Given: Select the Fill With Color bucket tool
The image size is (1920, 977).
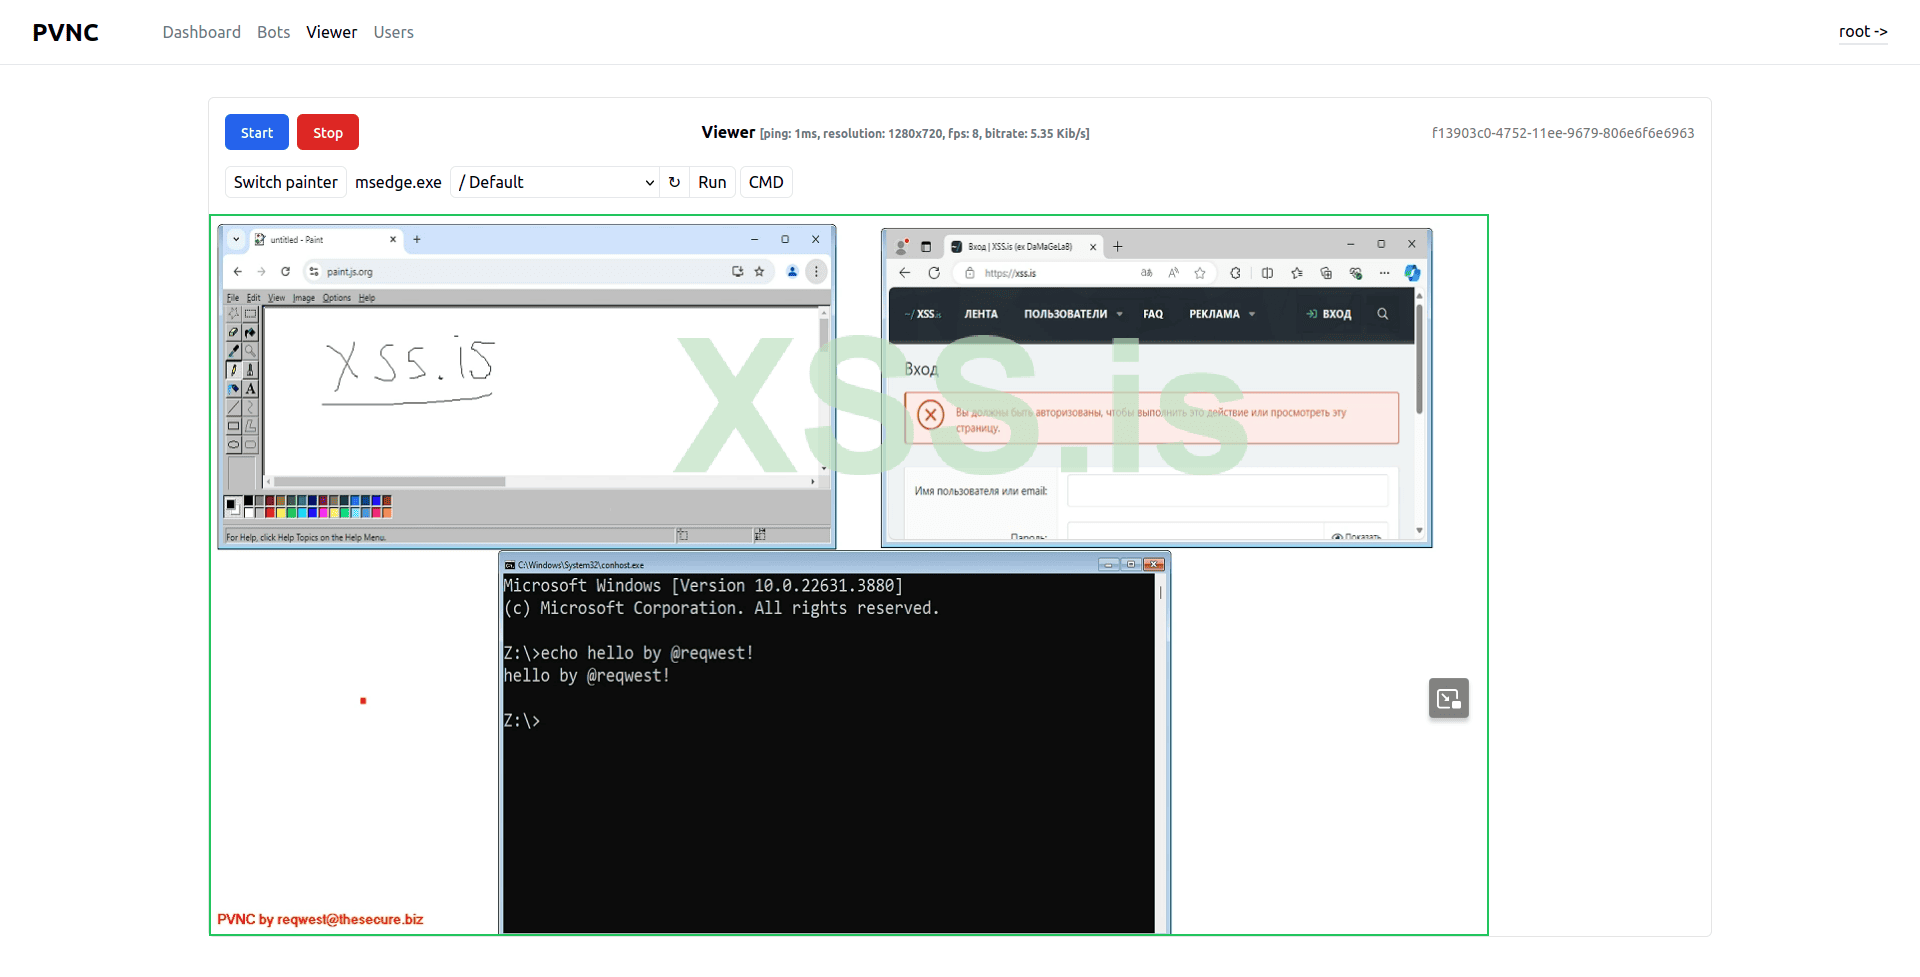Looking at the screenshot, I should point(250,333).
